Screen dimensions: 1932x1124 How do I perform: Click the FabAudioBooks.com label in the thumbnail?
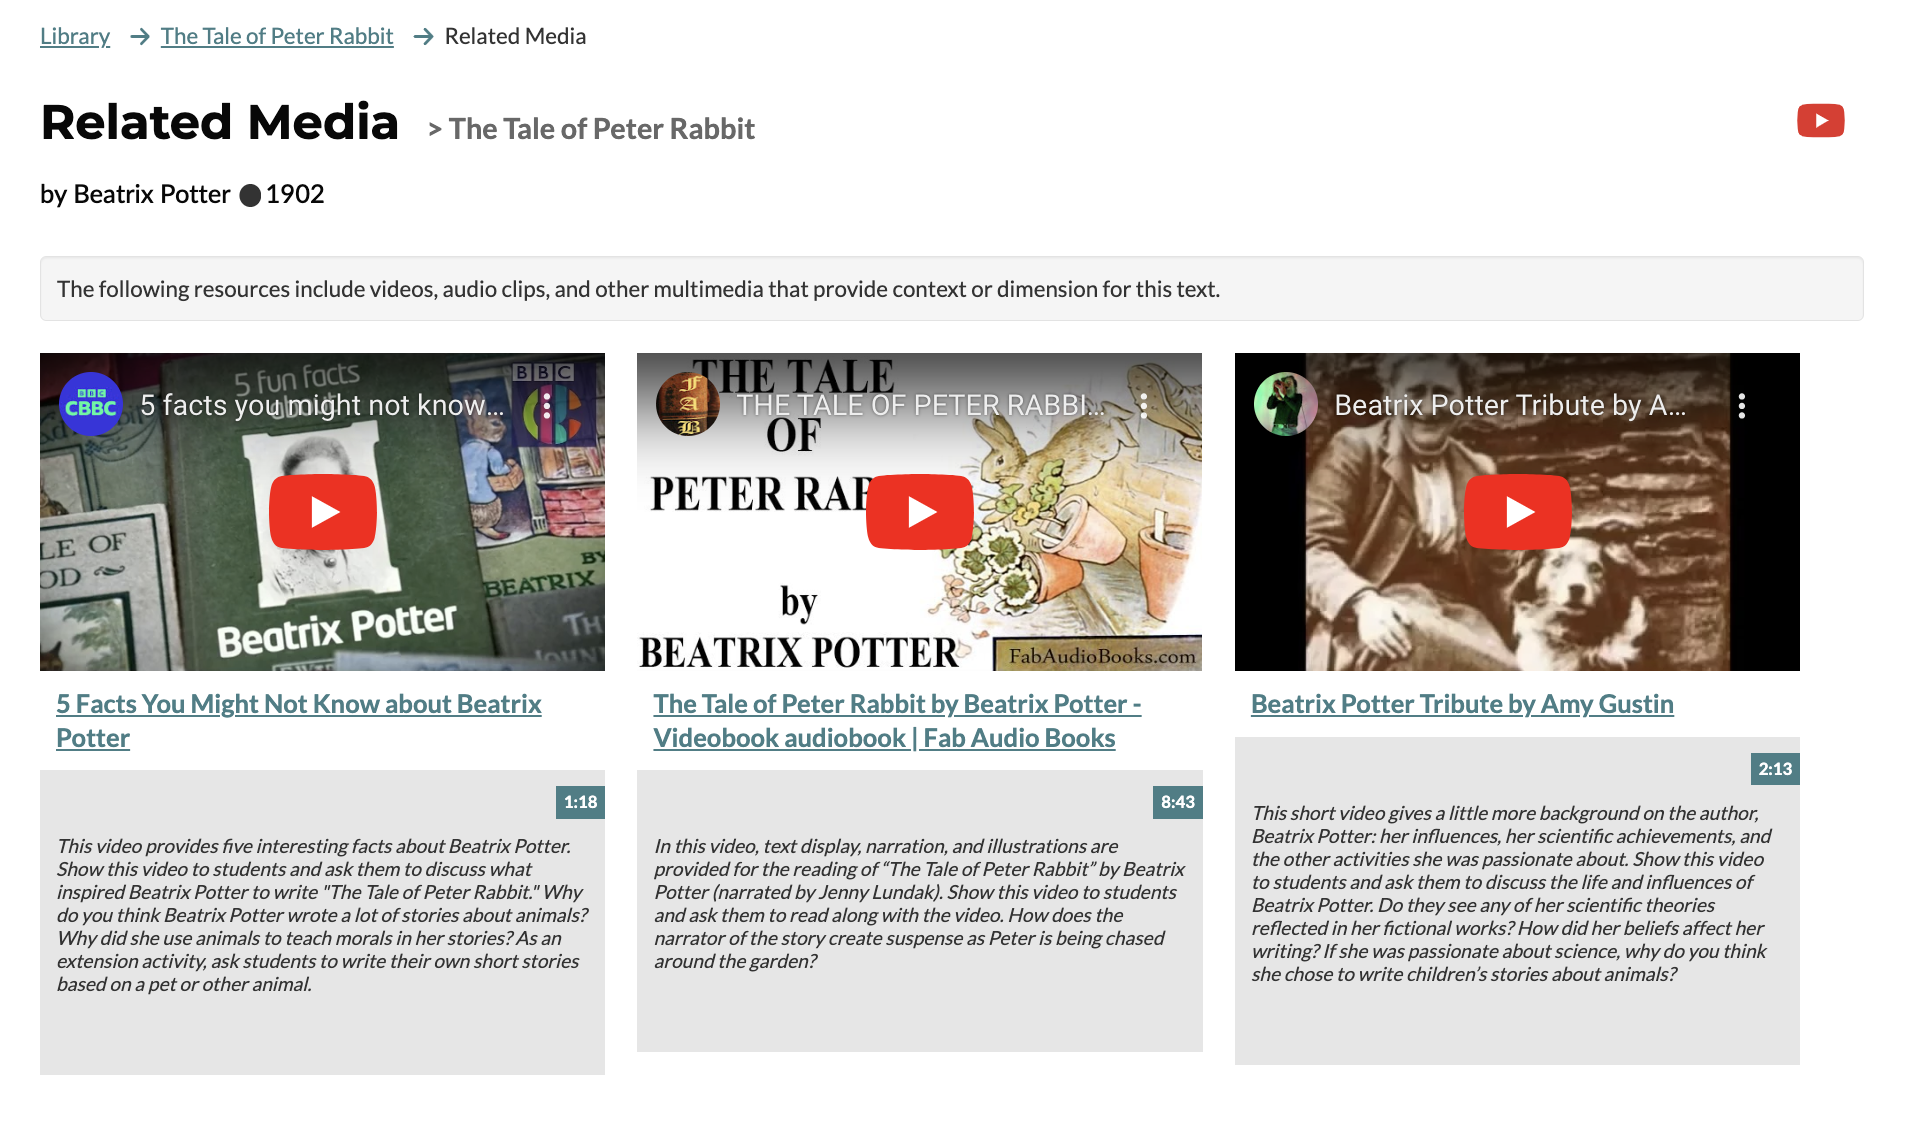click(x=1101, y=656)
